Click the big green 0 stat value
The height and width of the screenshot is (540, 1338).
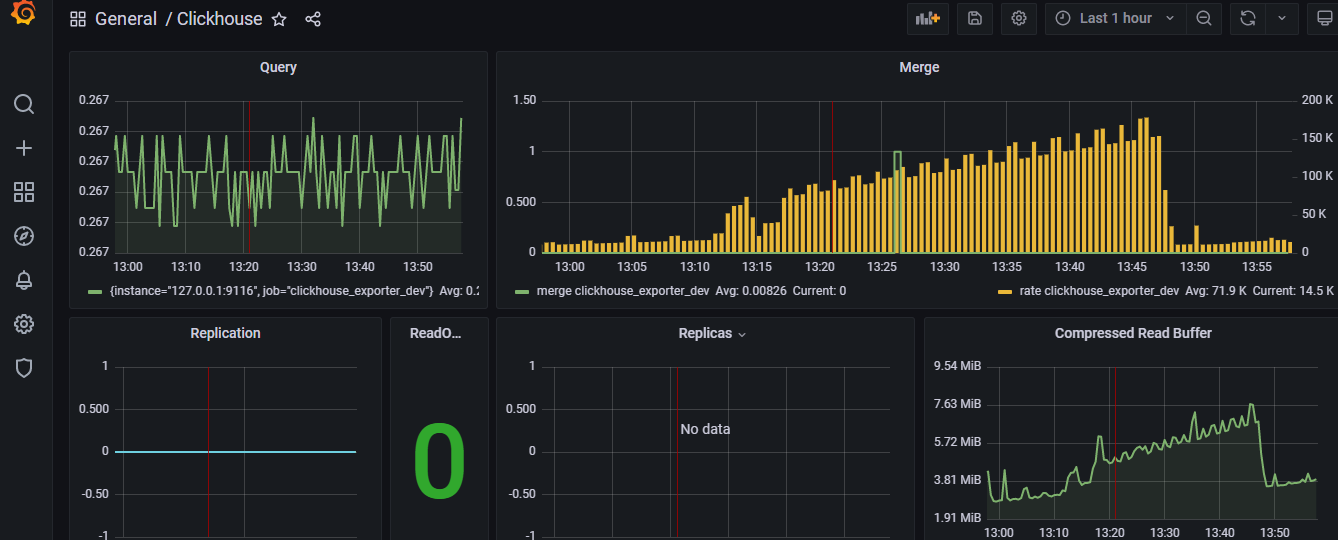439,462
